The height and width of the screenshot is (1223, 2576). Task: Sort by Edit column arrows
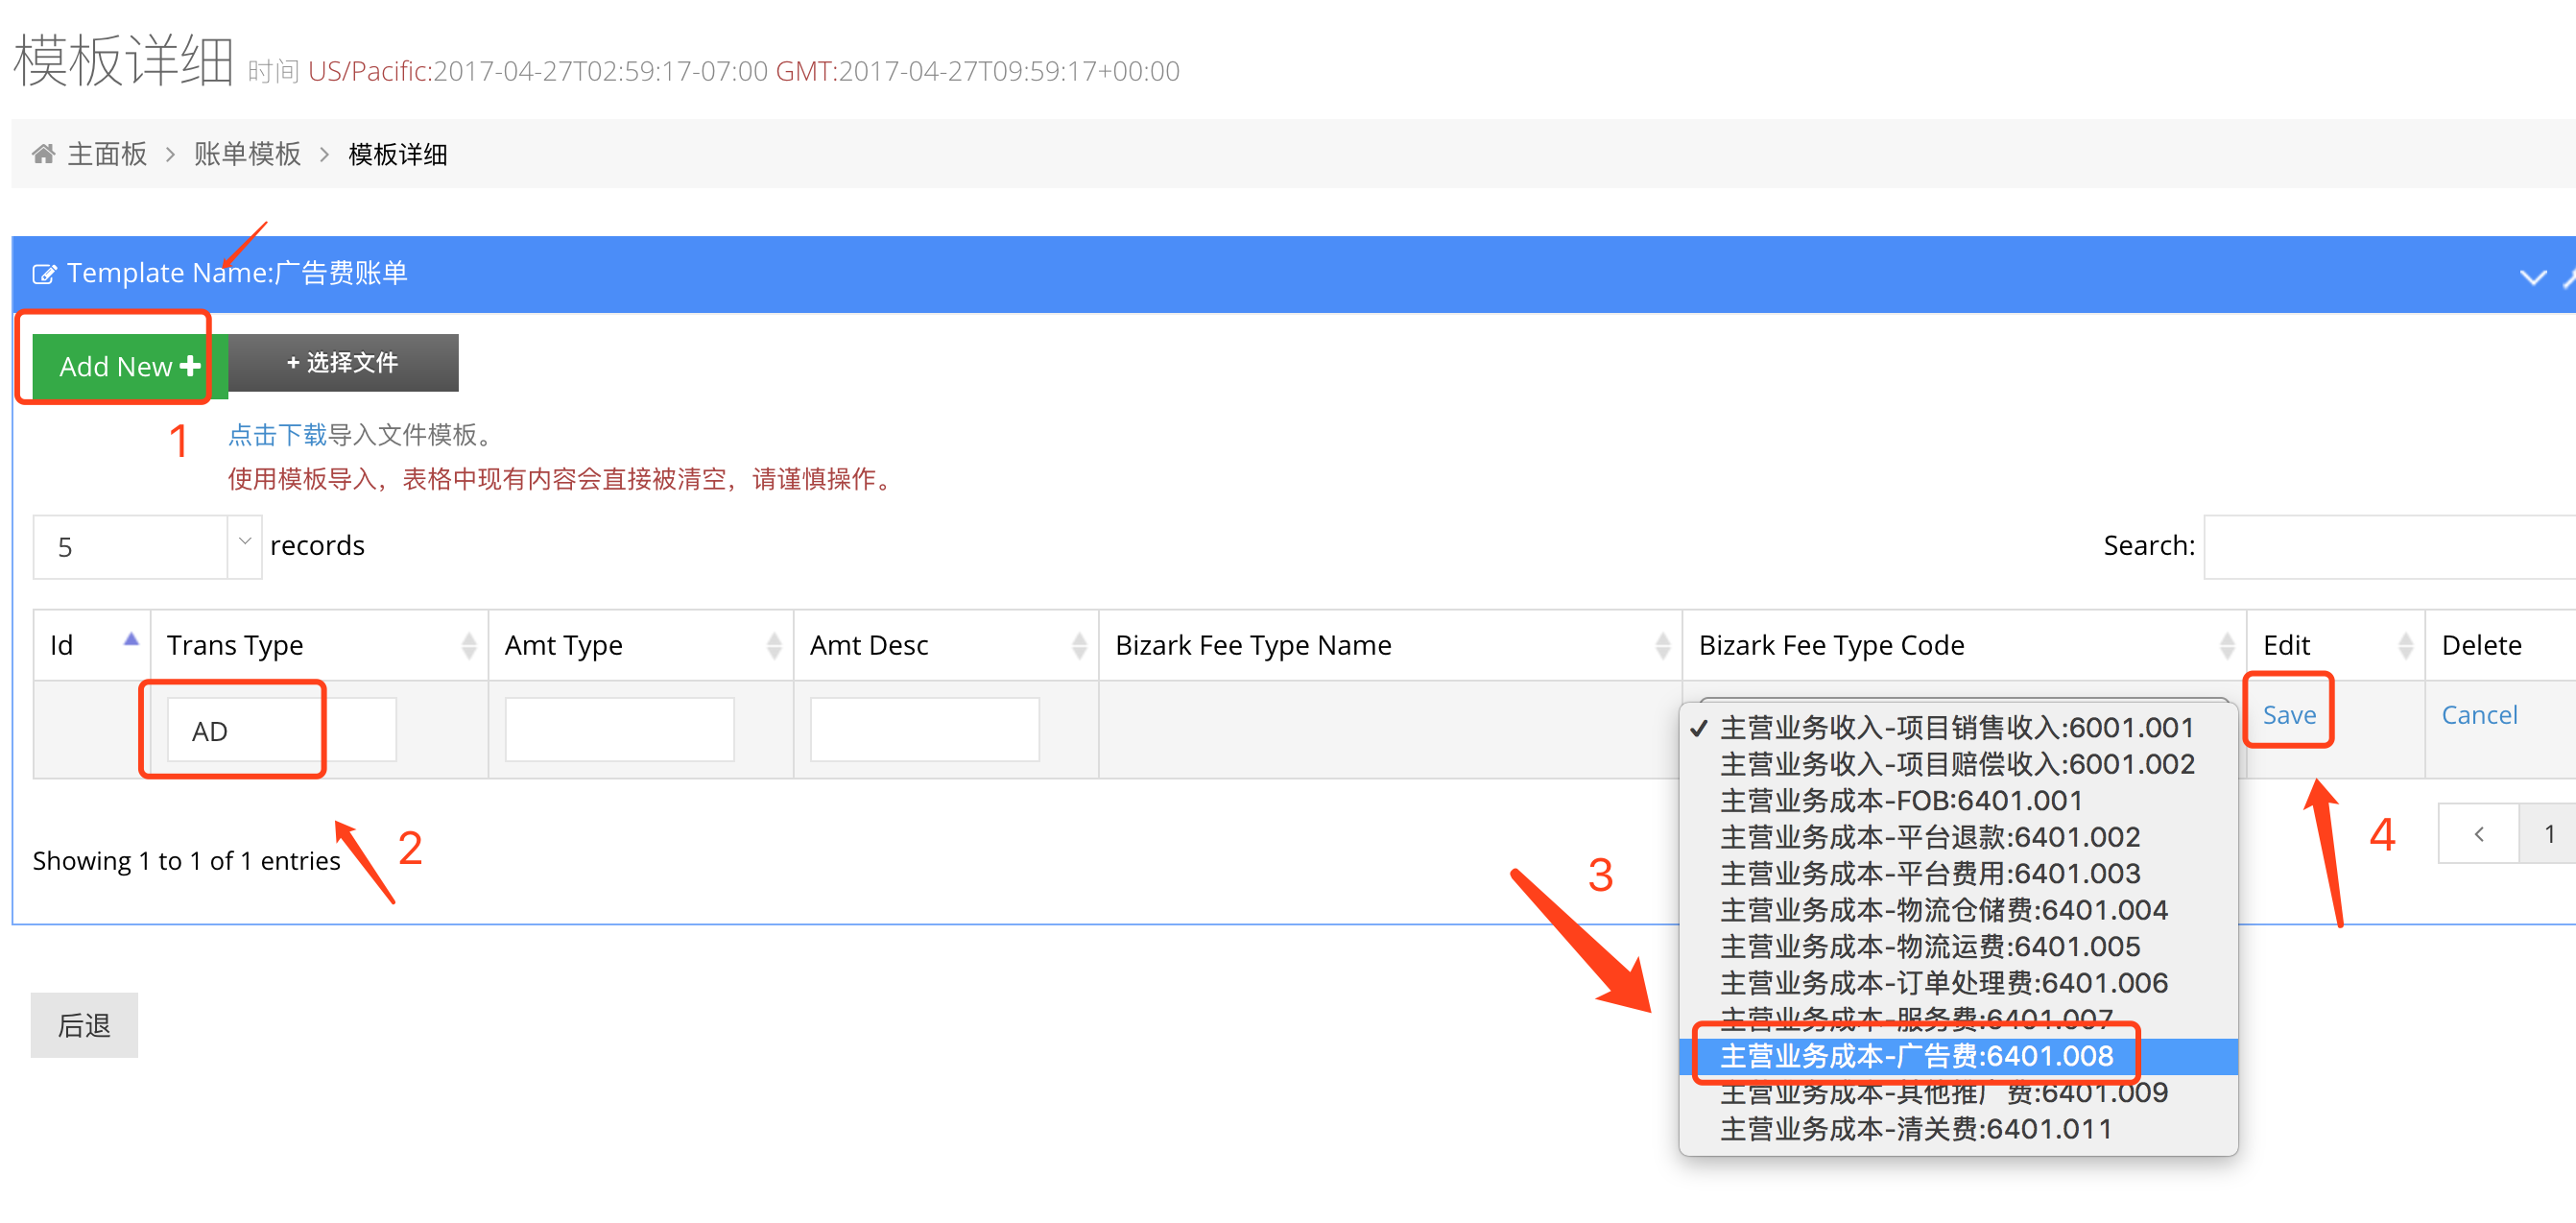coord(2405,646)
